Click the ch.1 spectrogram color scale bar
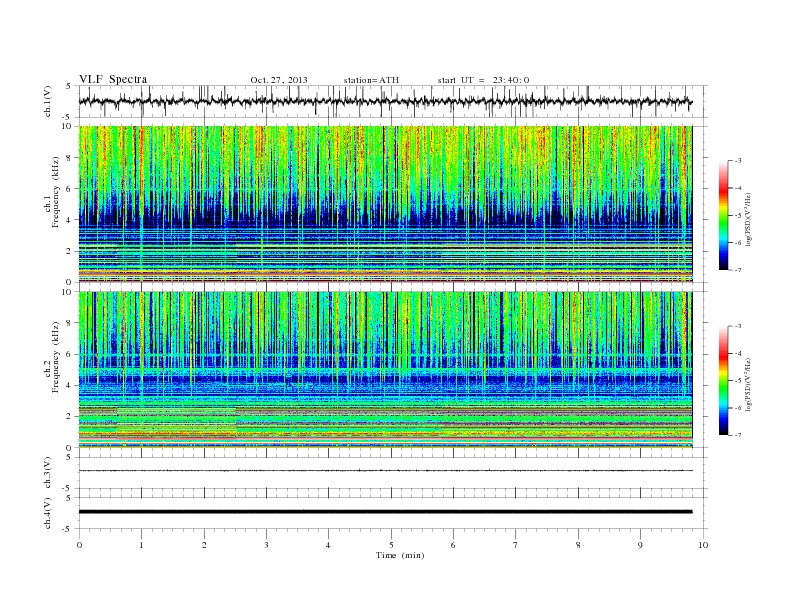 [723, 216]
